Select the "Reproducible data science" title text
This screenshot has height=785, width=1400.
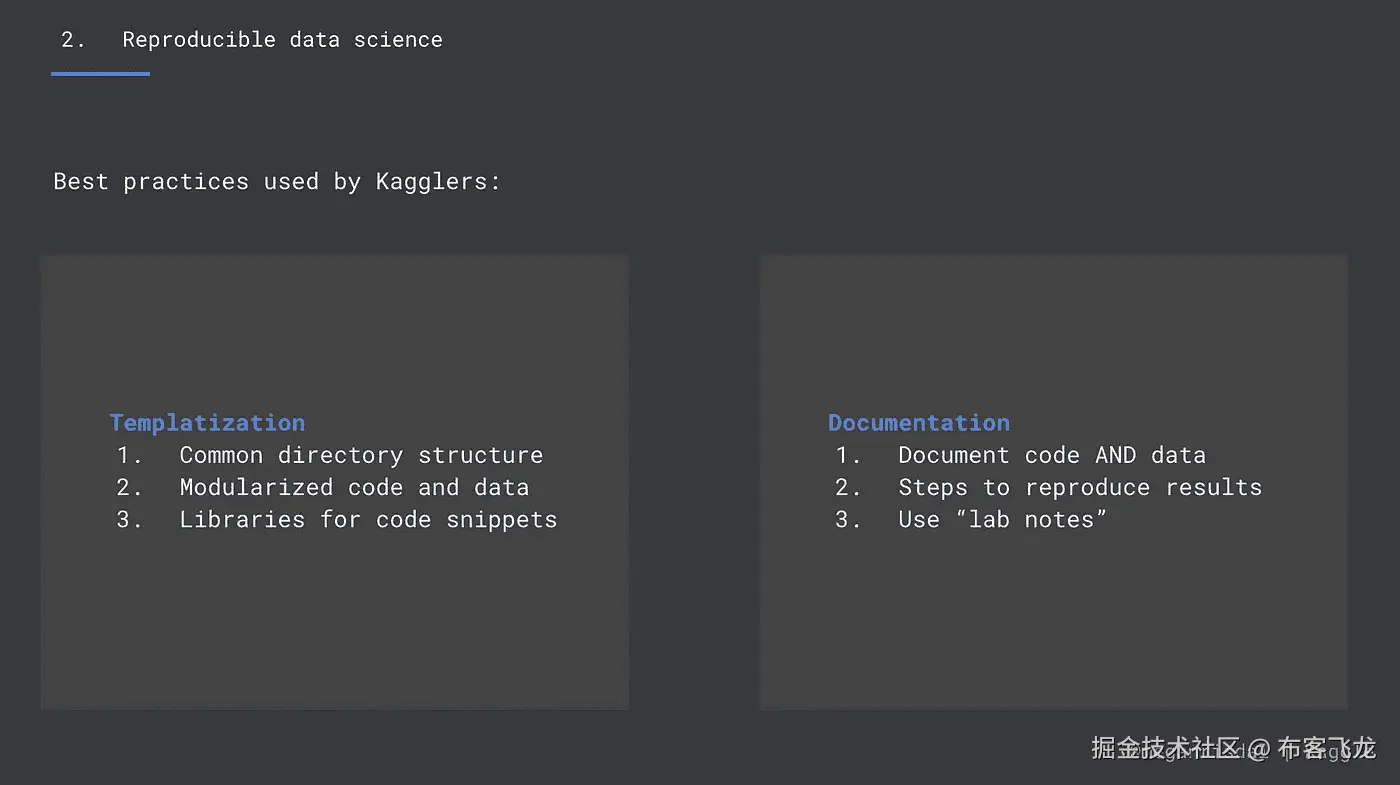pos(282,40)
